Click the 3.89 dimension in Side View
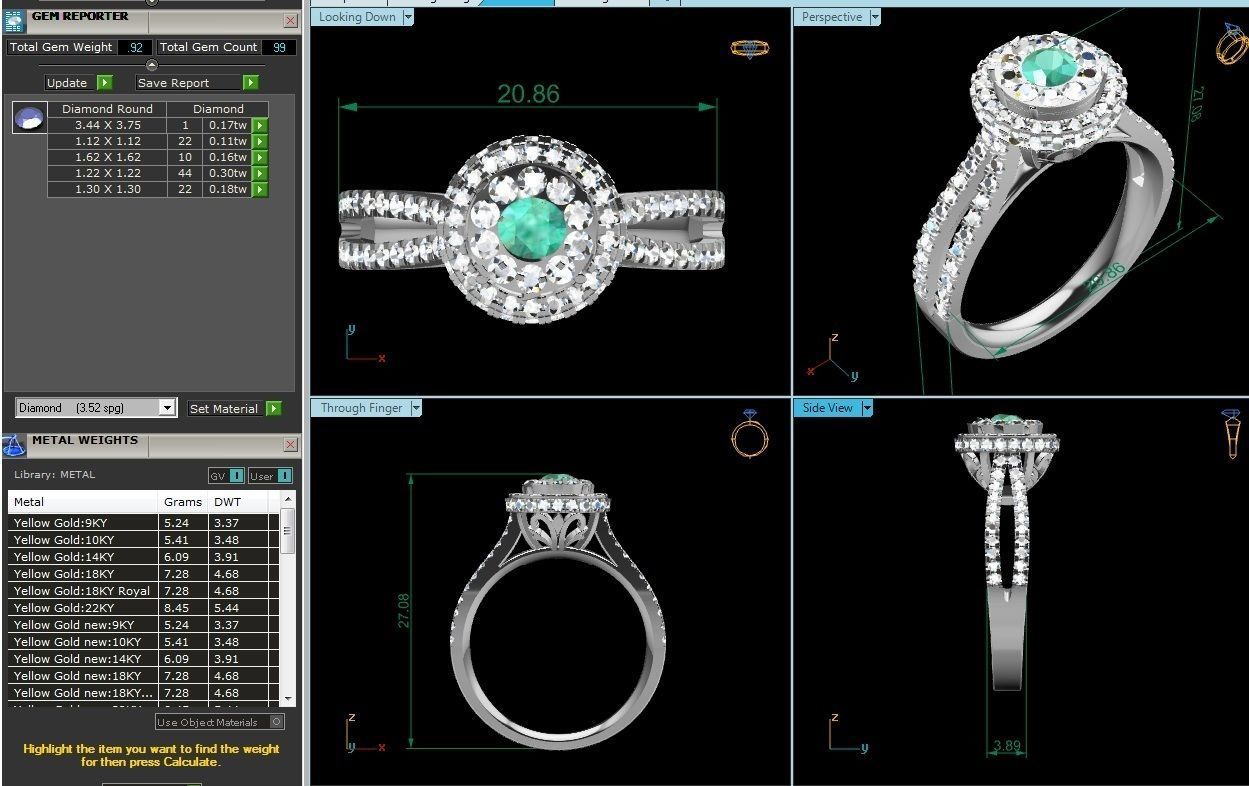The width and height of the screenshot is (1249, 786). [1007, 746]
